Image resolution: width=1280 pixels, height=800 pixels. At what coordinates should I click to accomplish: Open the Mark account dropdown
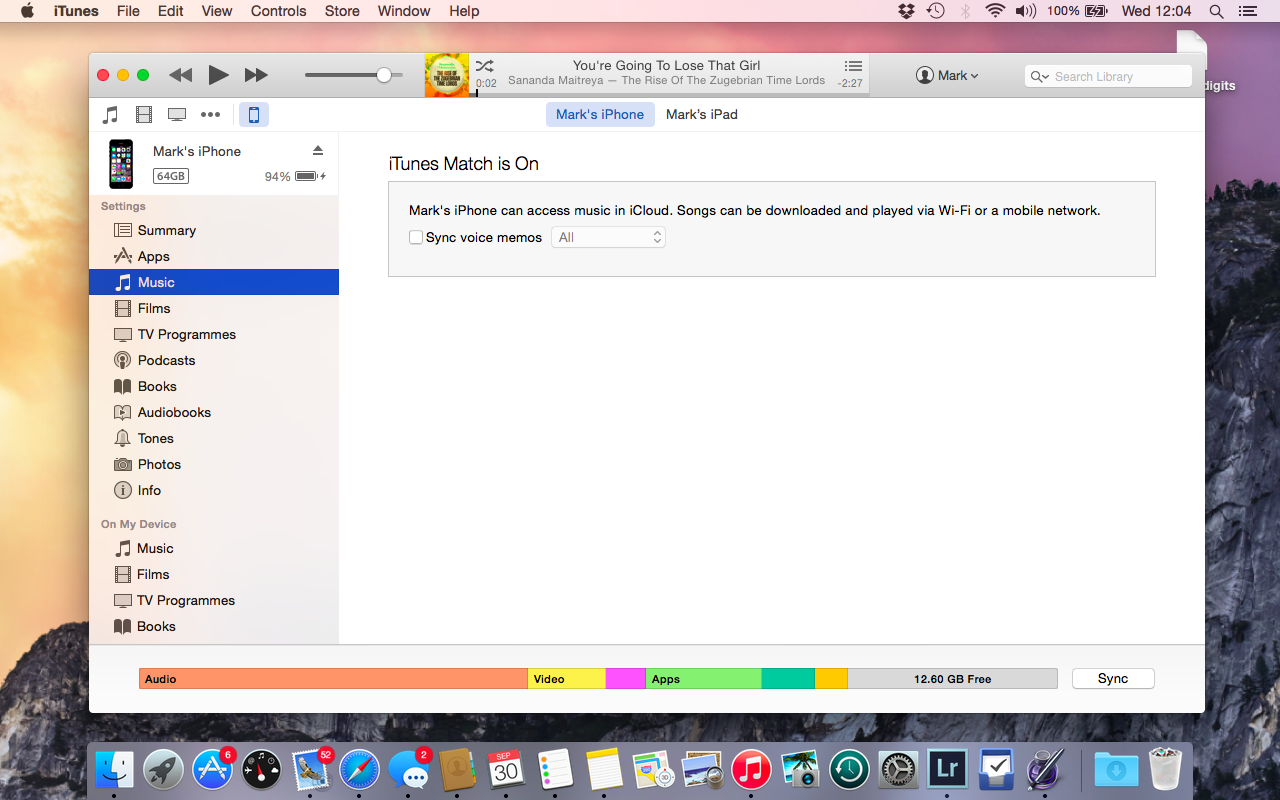947,76
